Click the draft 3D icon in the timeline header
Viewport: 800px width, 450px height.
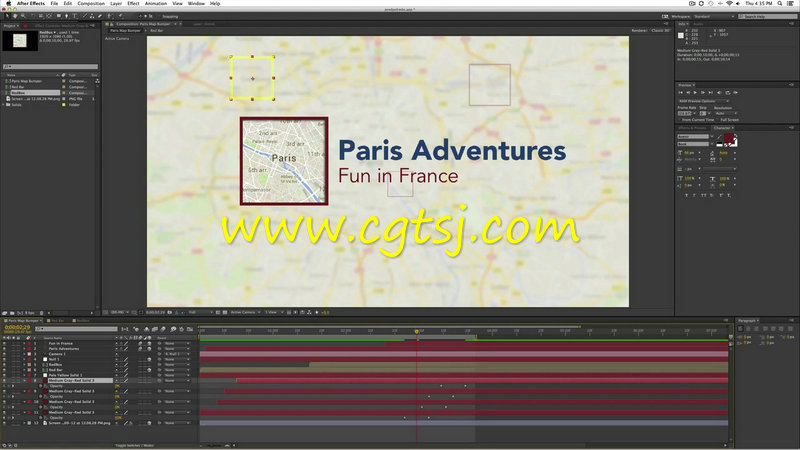click(136, 329)
